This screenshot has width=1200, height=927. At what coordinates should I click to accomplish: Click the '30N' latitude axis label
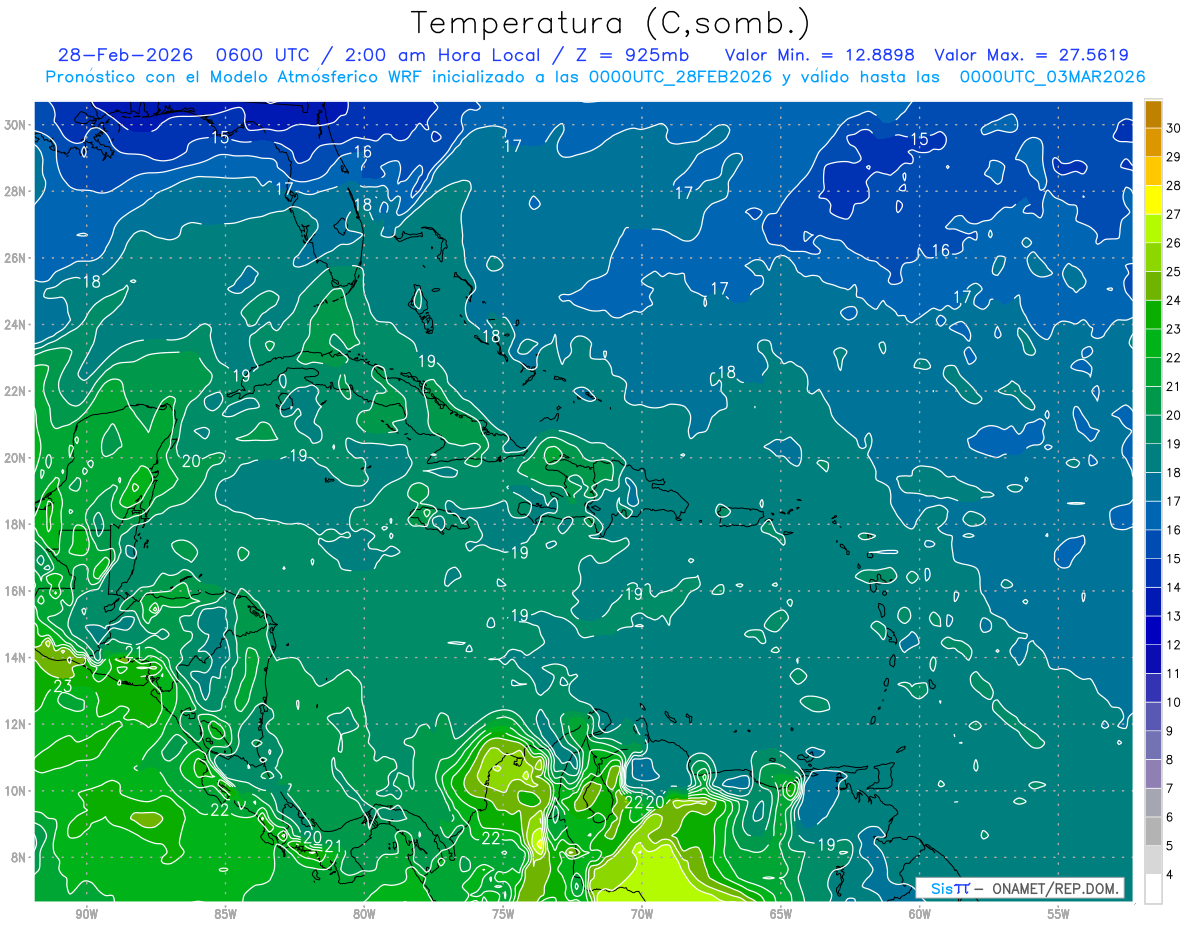pyautogui.click(x=17, y=125)
